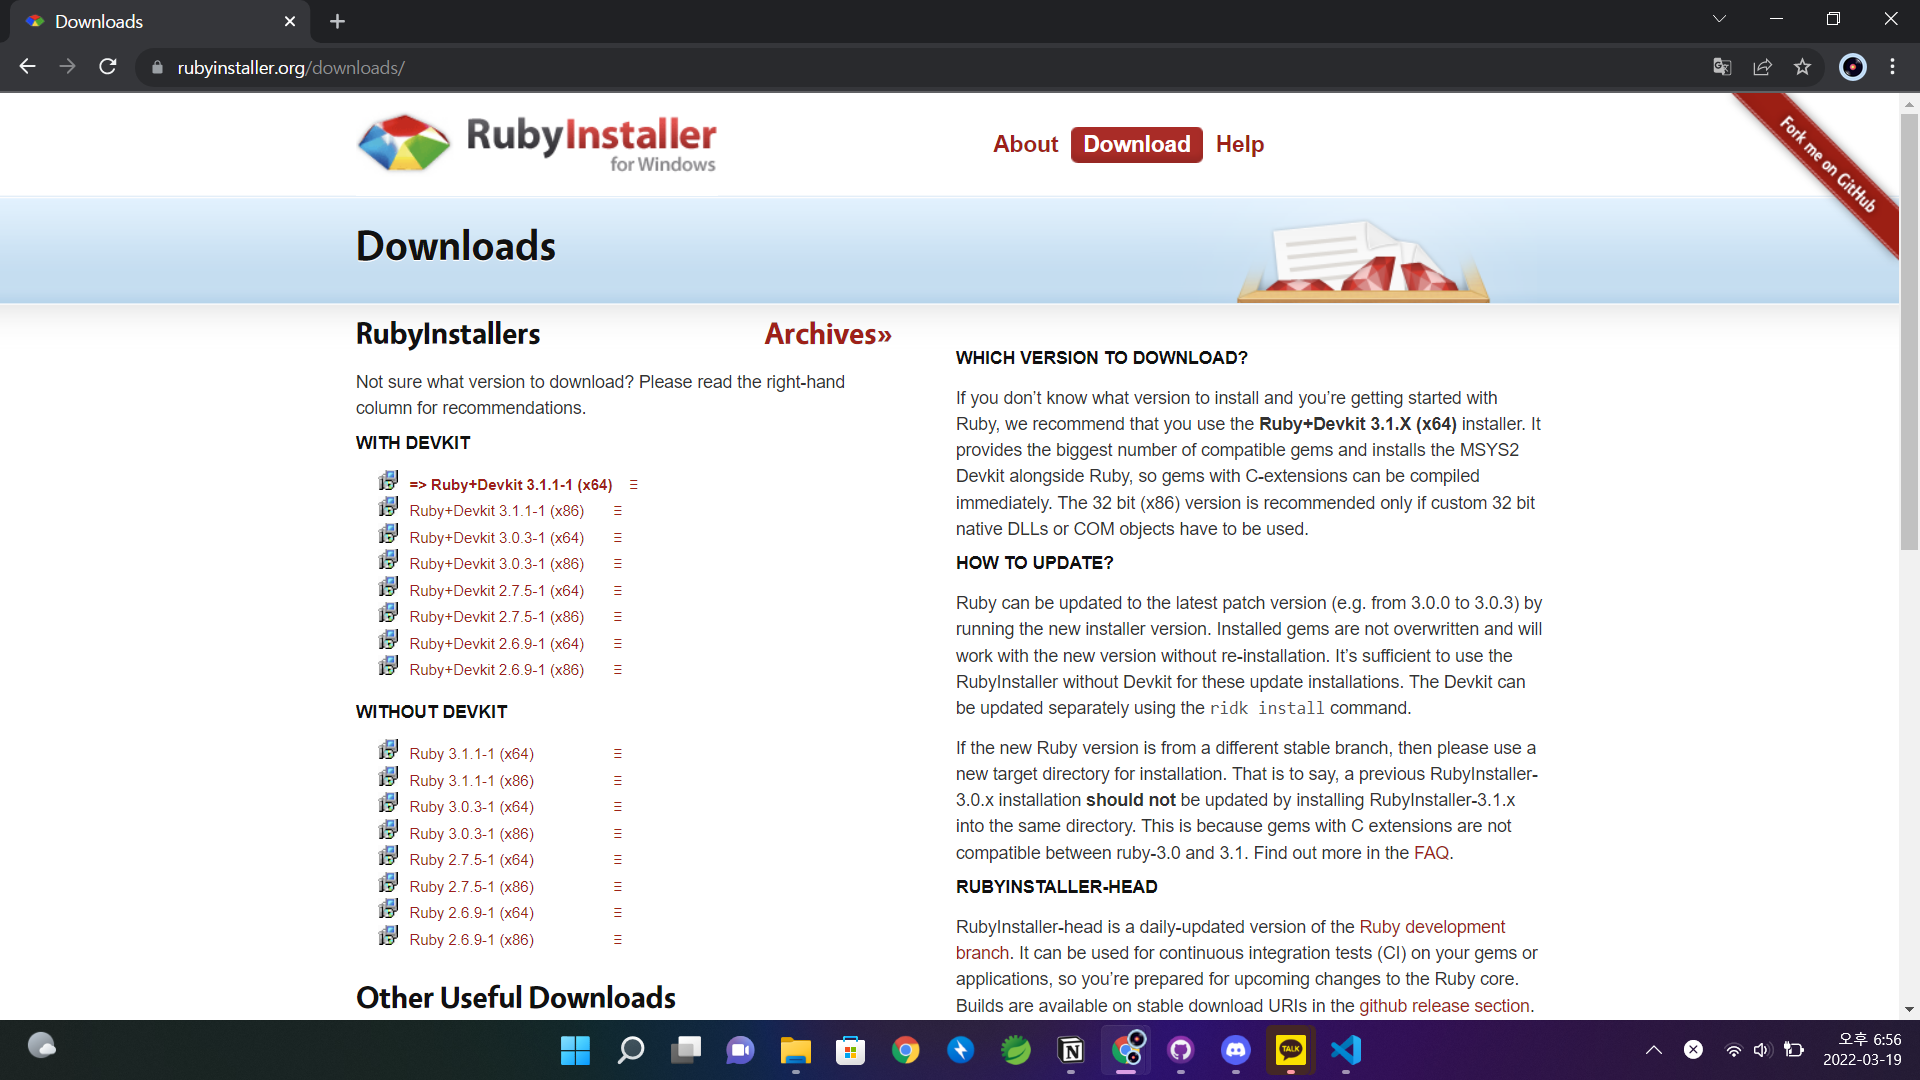
Task: Click the share page icon
Action: click(1762, 67)
